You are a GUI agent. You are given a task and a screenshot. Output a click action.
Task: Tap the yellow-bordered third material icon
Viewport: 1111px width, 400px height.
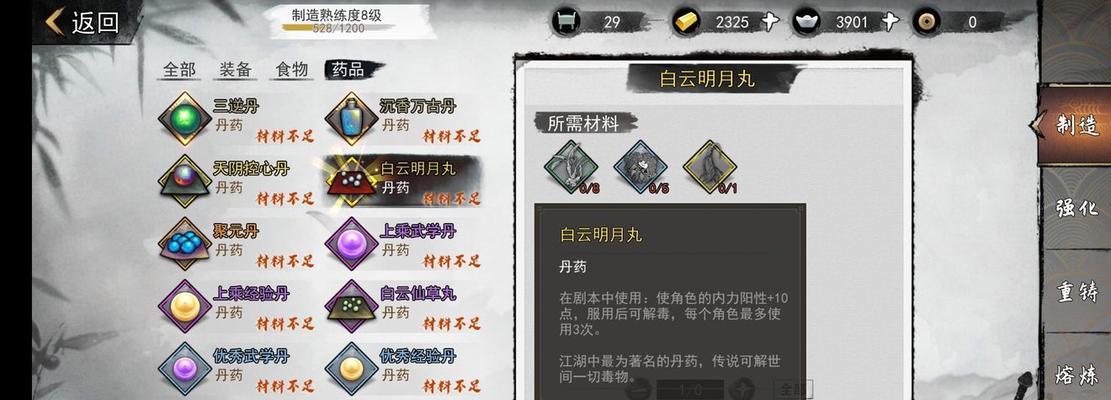(x=710, y=166)
